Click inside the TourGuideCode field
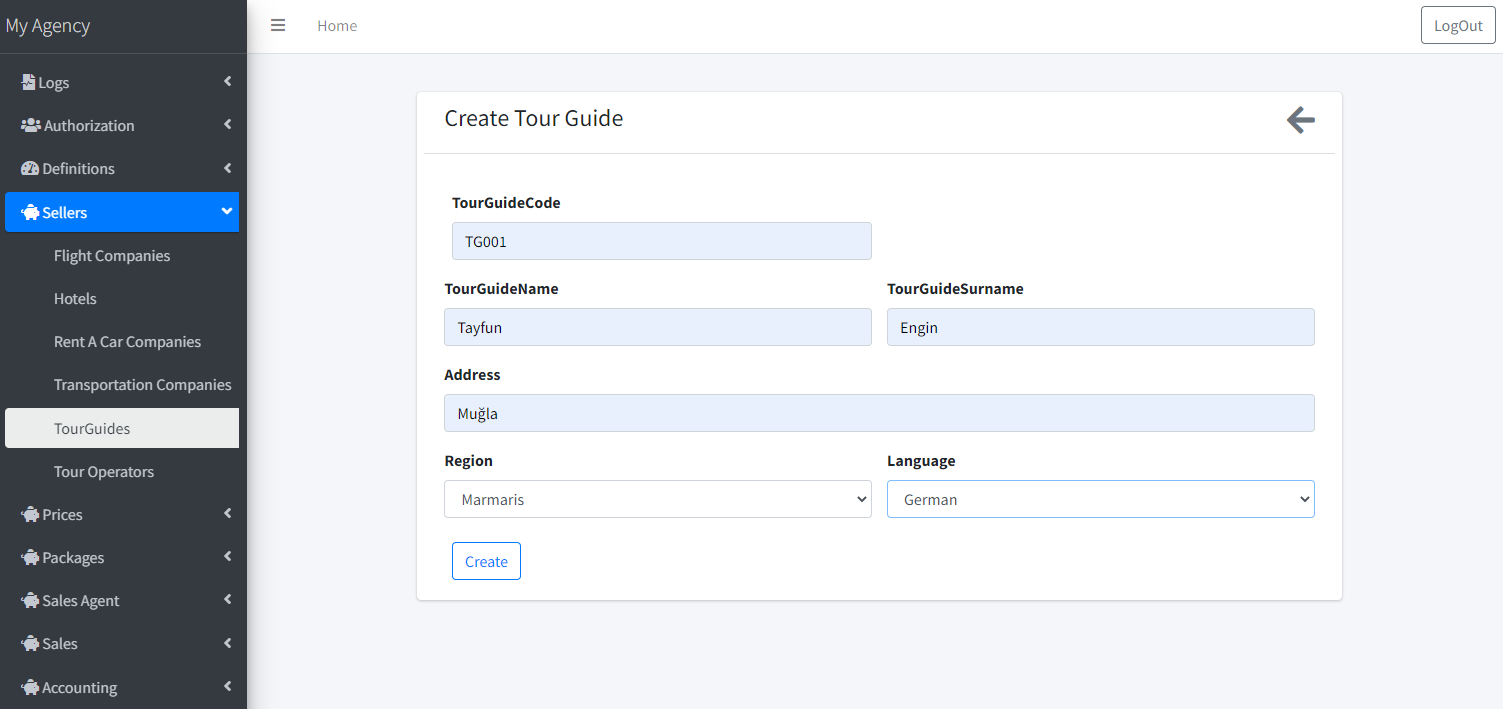This screenshot has width=1503, height=709. [661, 241]
